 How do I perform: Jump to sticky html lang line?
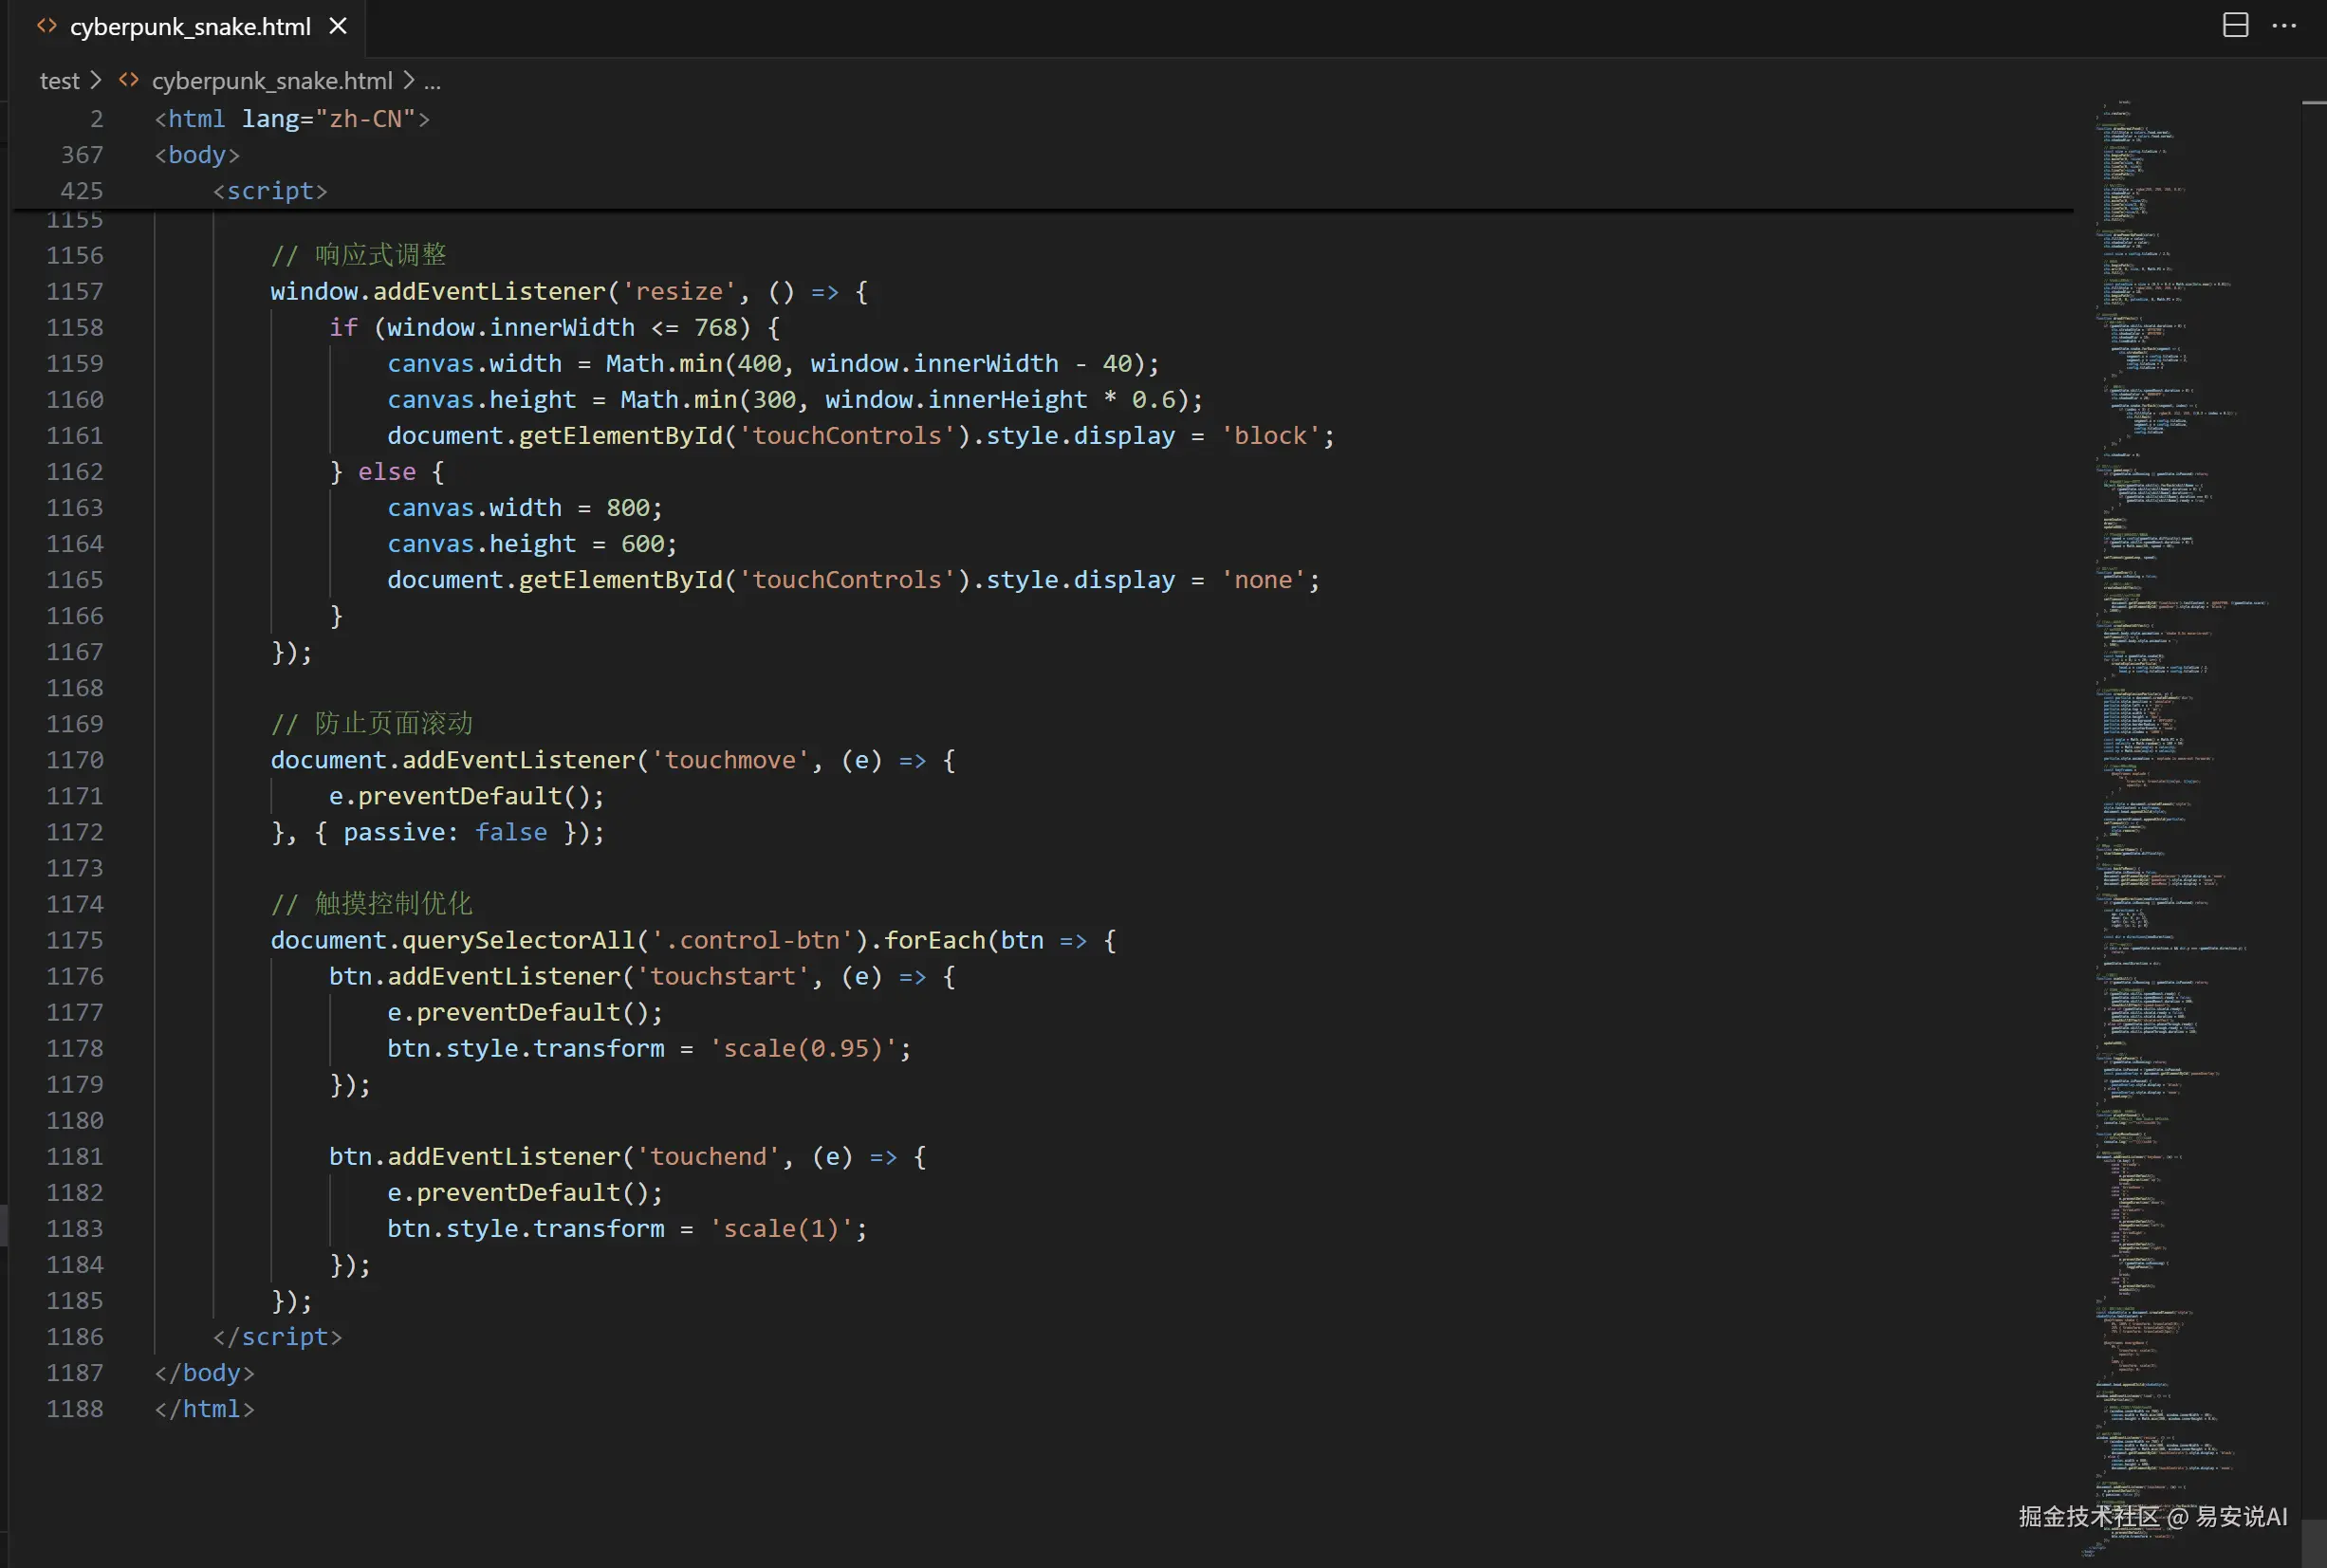click(x=291, y=119)
